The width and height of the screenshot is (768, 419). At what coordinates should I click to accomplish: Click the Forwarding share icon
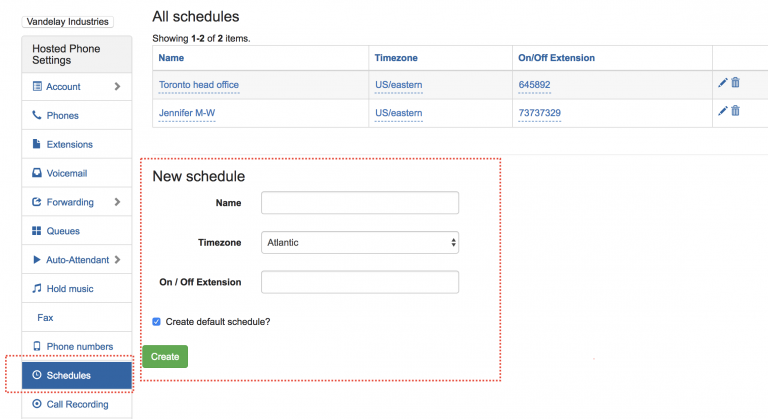(x=37, y=202)
